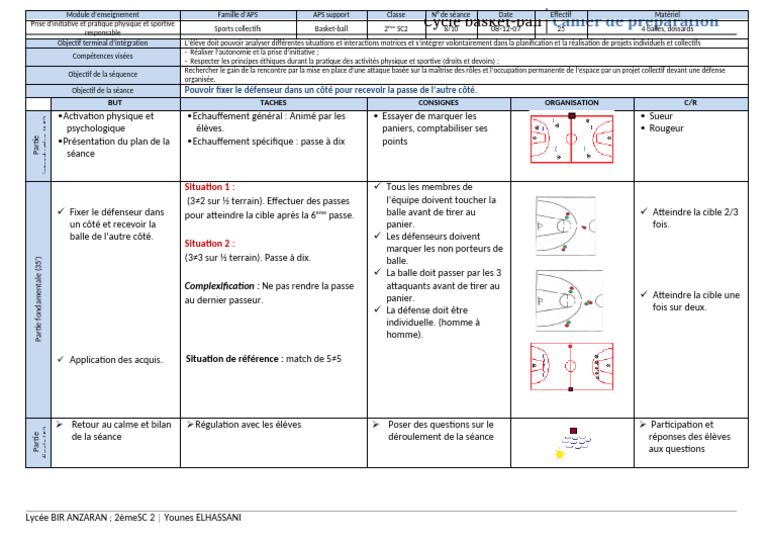Select 'La balle doit passer par les 3 attaquants'
Screen dimensions: 768x543
click(437, 285)
